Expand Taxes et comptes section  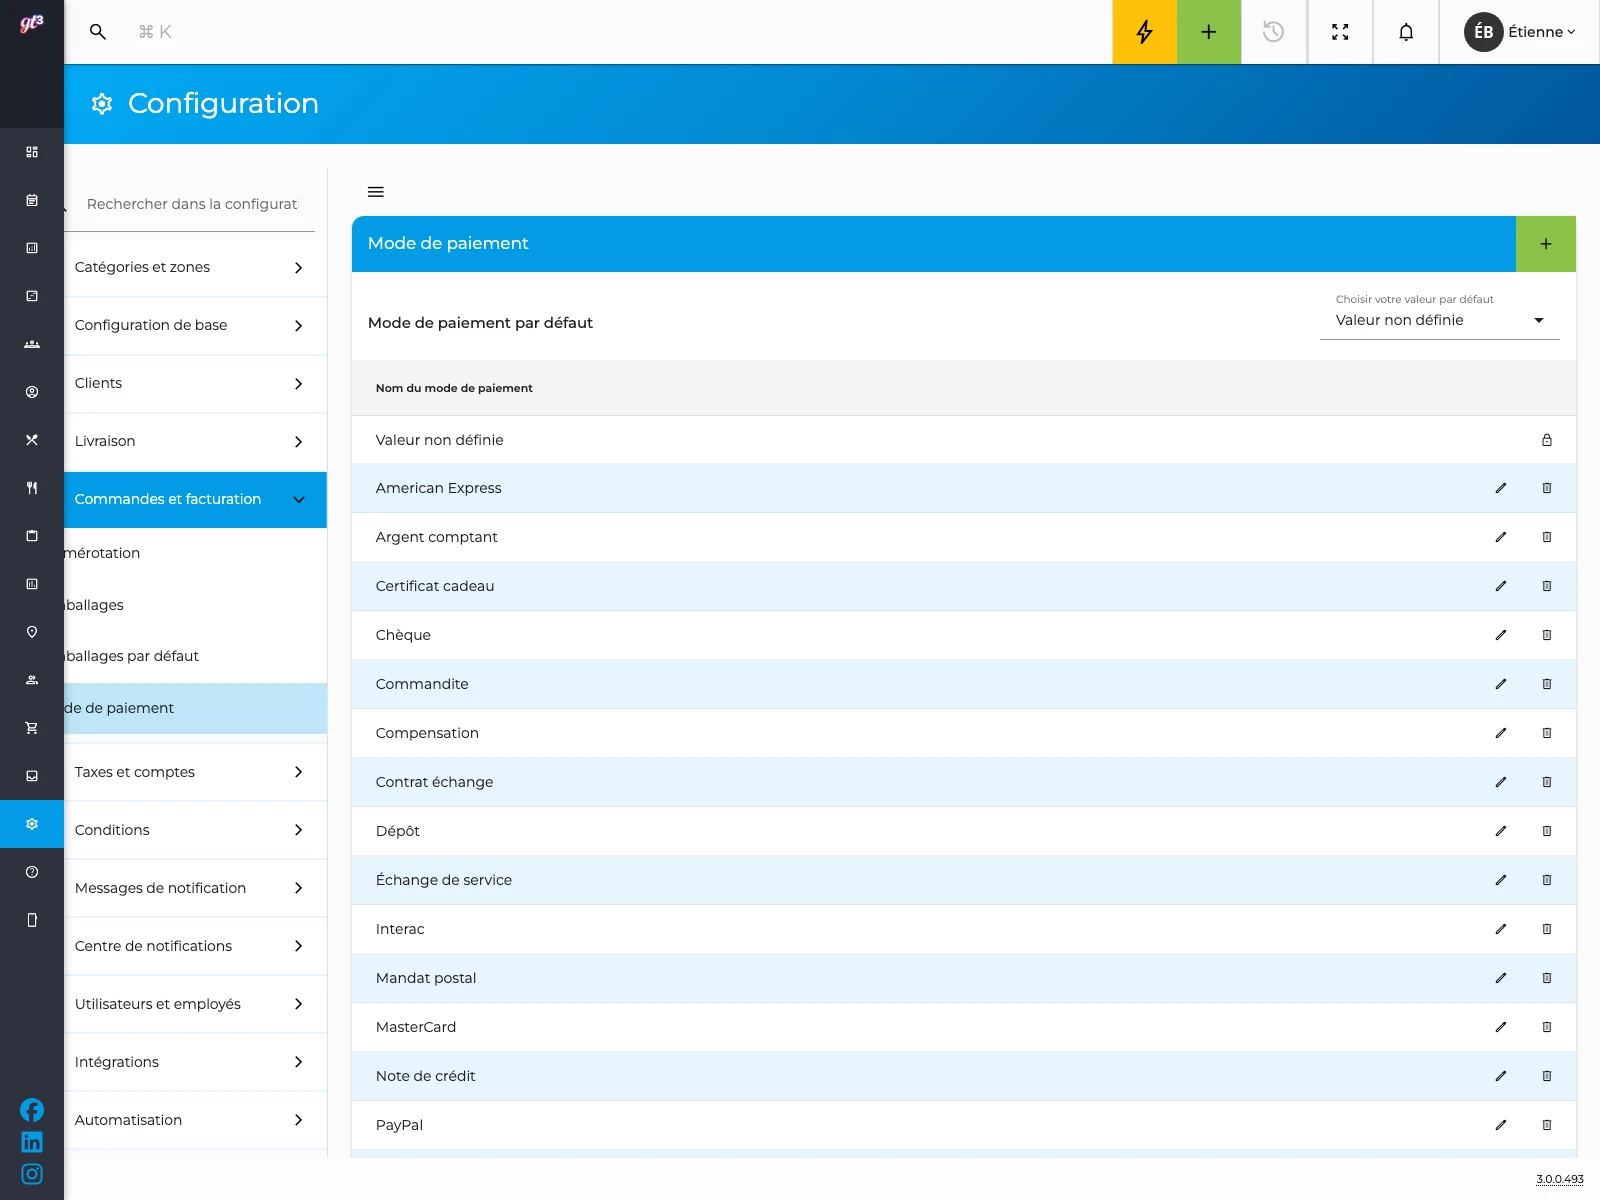[x=195, y=772]
